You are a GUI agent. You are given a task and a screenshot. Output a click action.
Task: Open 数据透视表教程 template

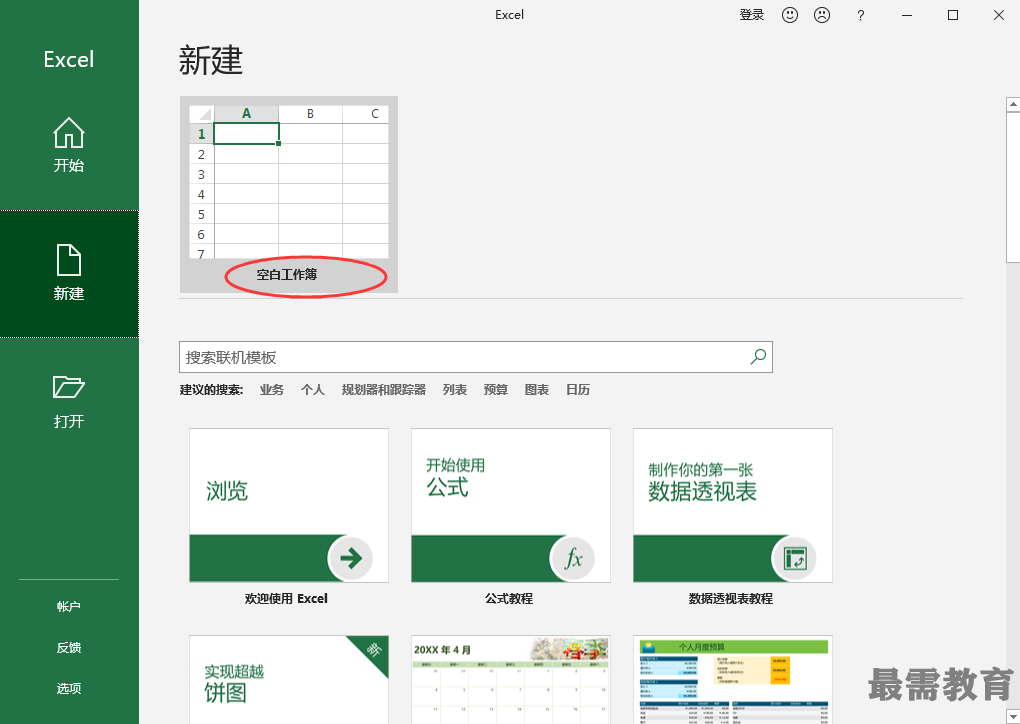(x=732, y=518)
